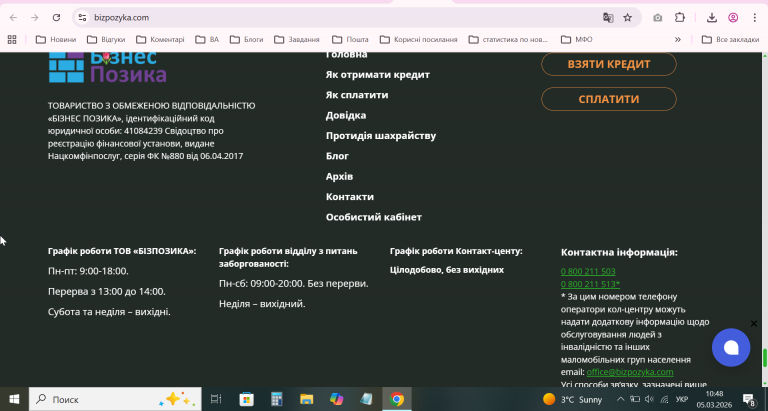Open the Windows Start button

tap(14, 399)
